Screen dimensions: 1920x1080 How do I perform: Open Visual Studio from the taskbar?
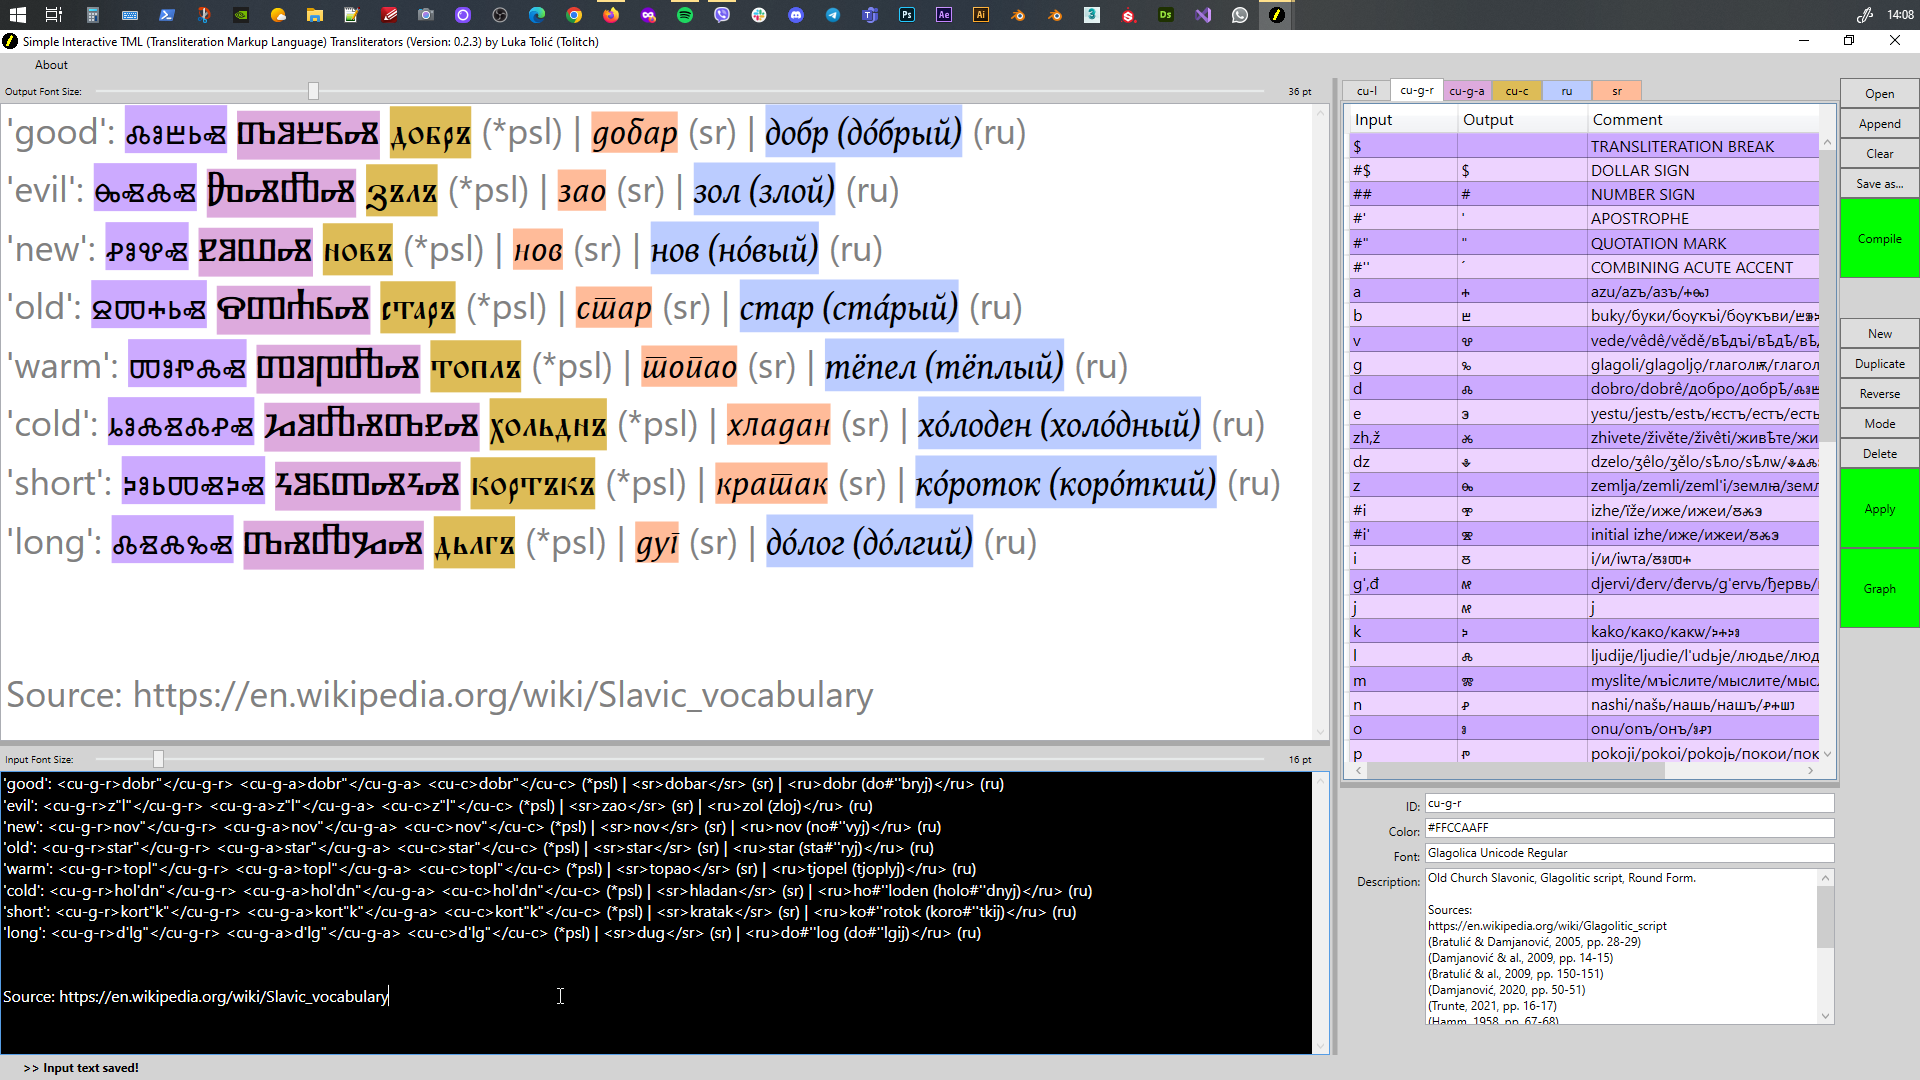pos(1203,15)
